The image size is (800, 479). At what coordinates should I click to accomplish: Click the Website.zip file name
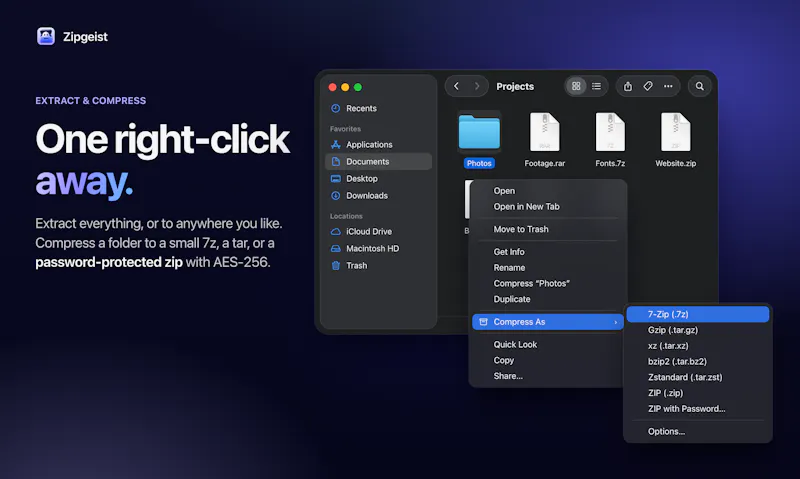676,163
